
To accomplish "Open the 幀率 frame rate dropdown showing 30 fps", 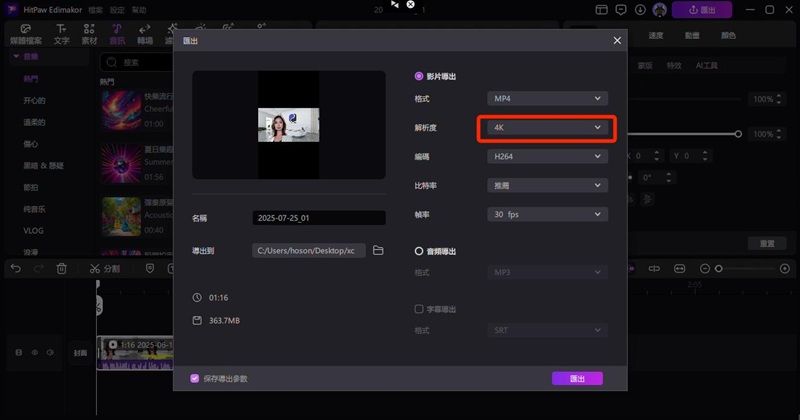I will [x=548, y=214].
